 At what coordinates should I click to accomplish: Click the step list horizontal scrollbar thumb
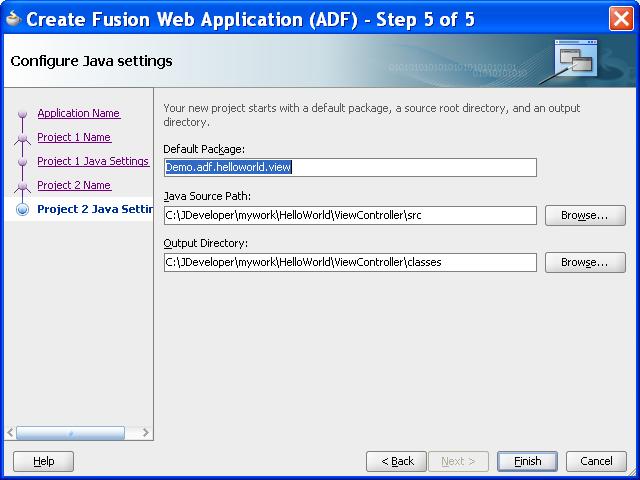click(70, 433)
